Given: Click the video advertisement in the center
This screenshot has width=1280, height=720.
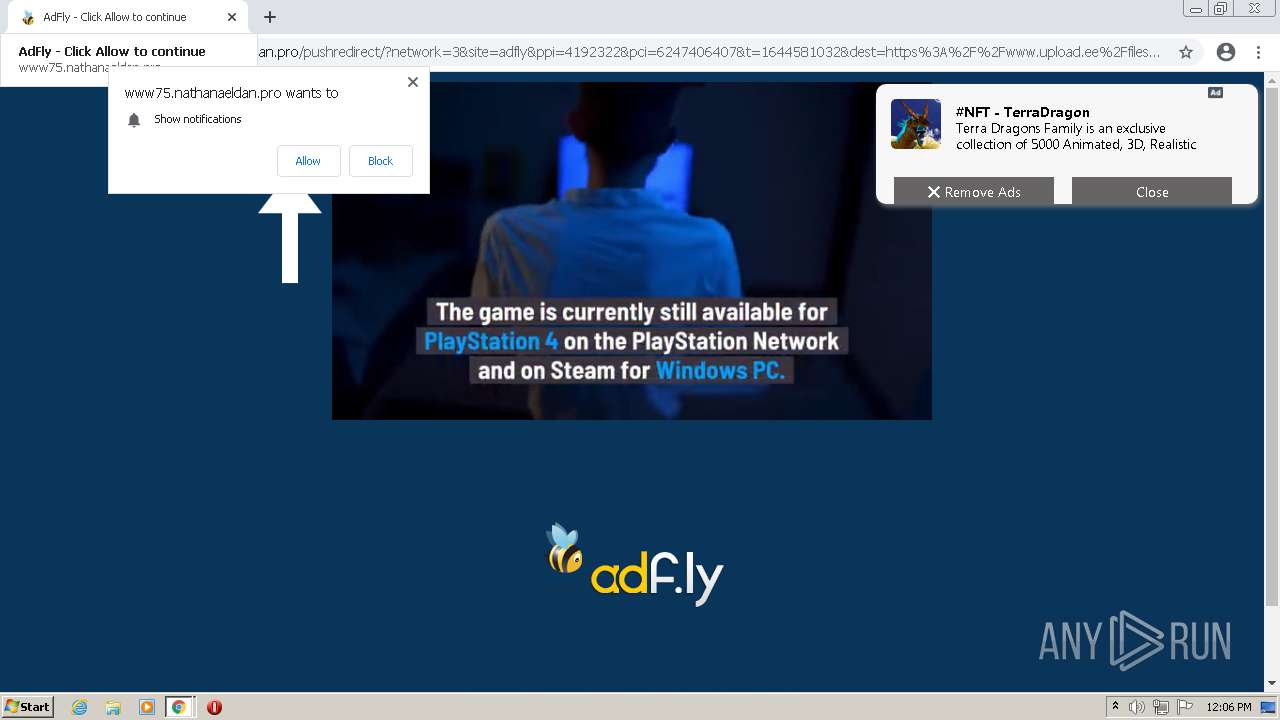Looking at the screenshot, I should (631, 250).
